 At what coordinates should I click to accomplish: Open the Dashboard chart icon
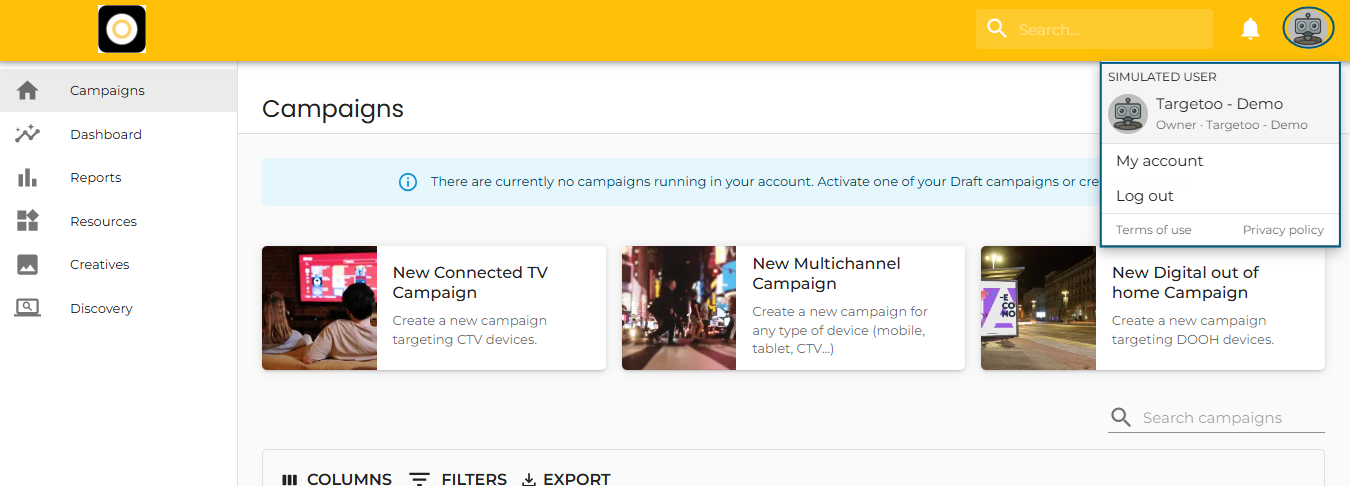coord(28,134)
